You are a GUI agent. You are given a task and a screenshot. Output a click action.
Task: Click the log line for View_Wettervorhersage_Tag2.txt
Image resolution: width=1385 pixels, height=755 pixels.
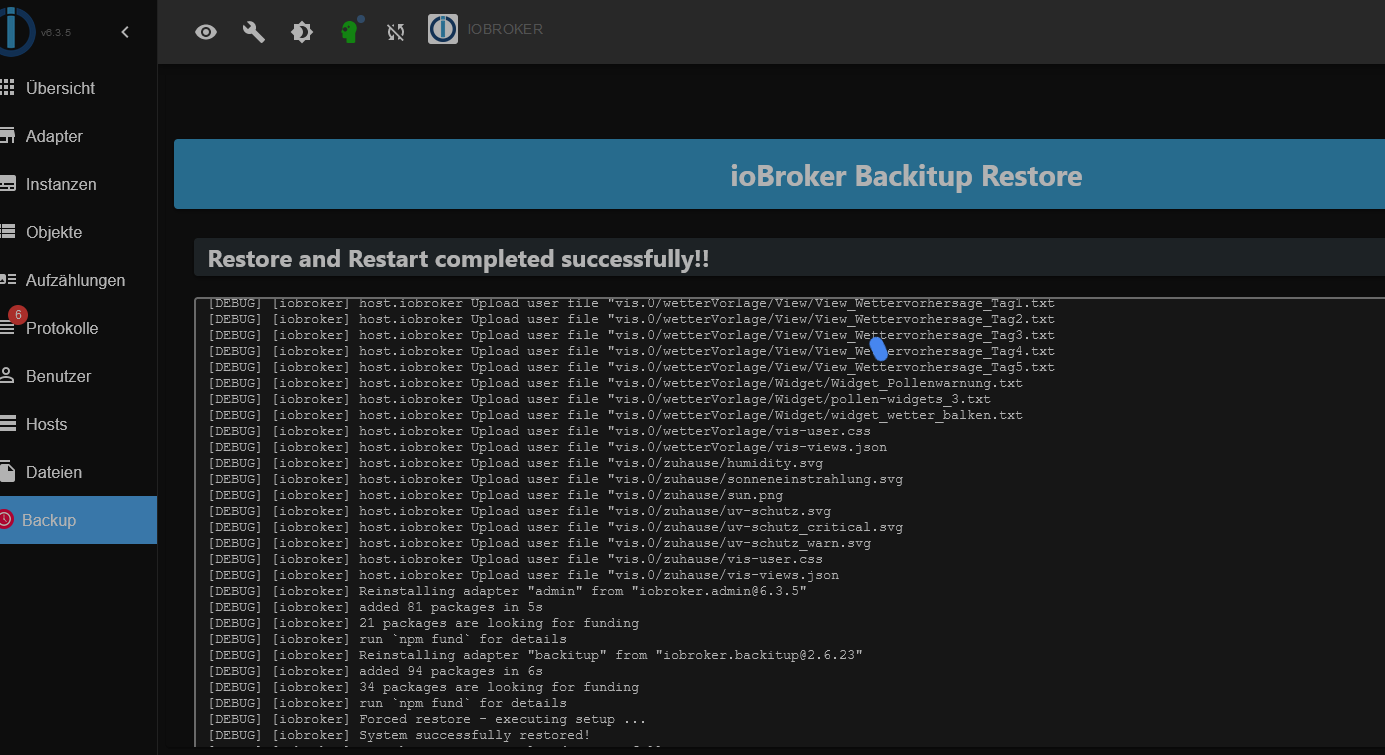point(631,319)
